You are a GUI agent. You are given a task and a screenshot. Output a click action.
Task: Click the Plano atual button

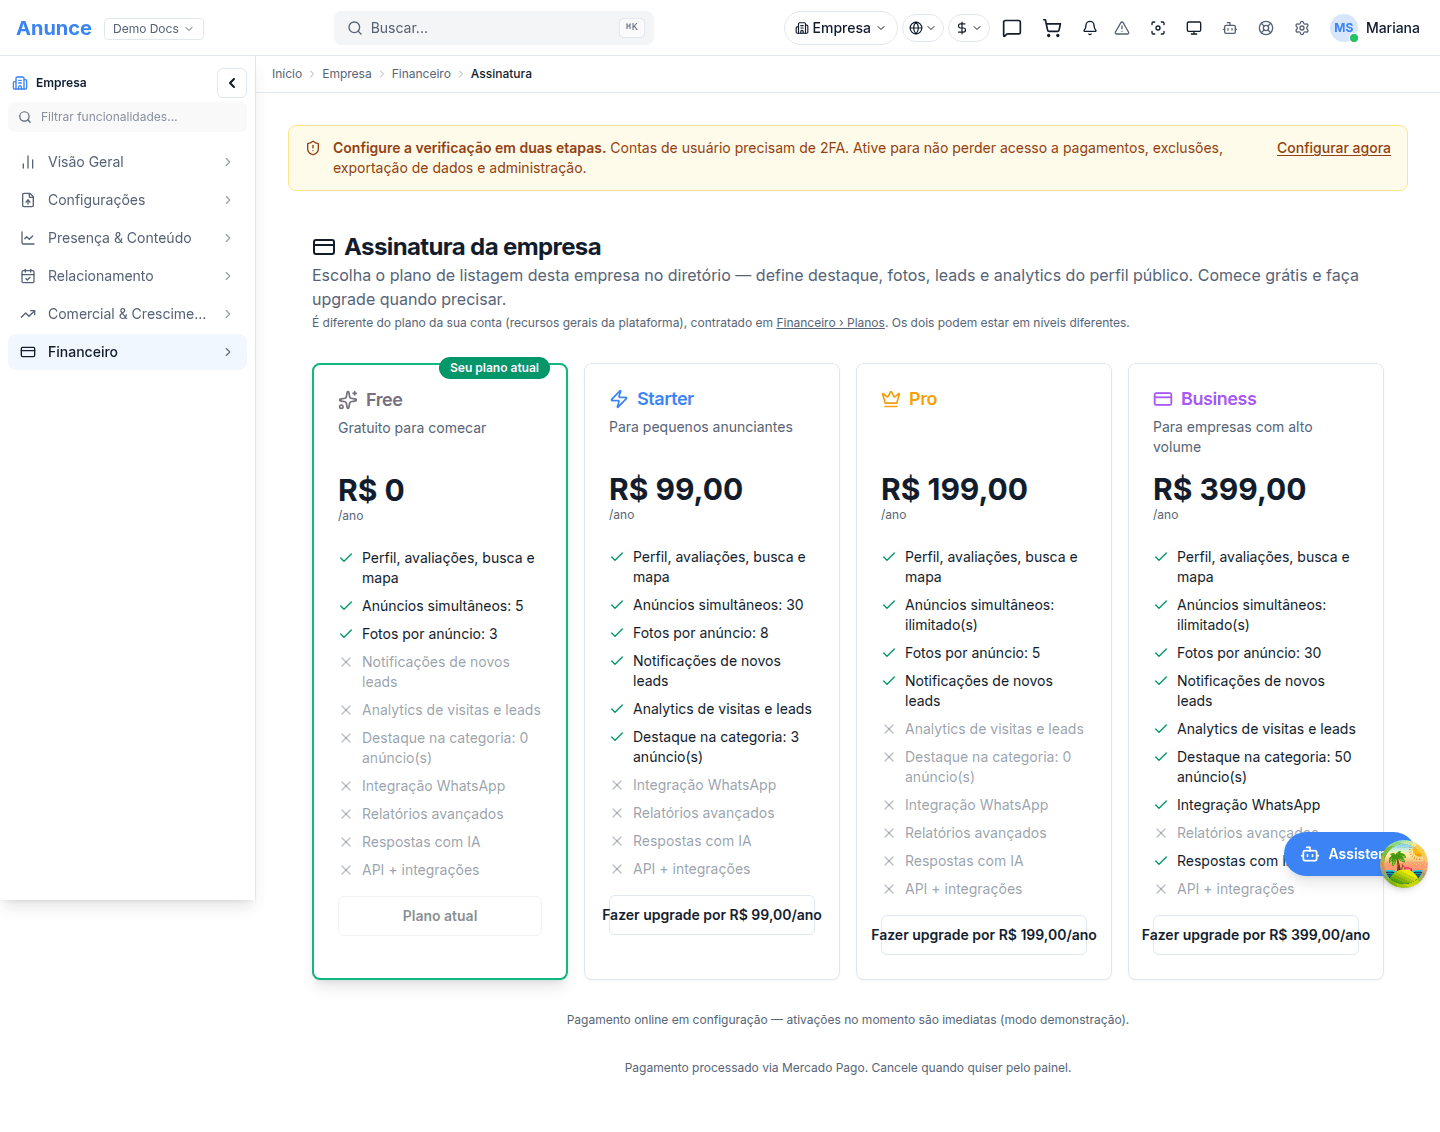coord(440,916)
